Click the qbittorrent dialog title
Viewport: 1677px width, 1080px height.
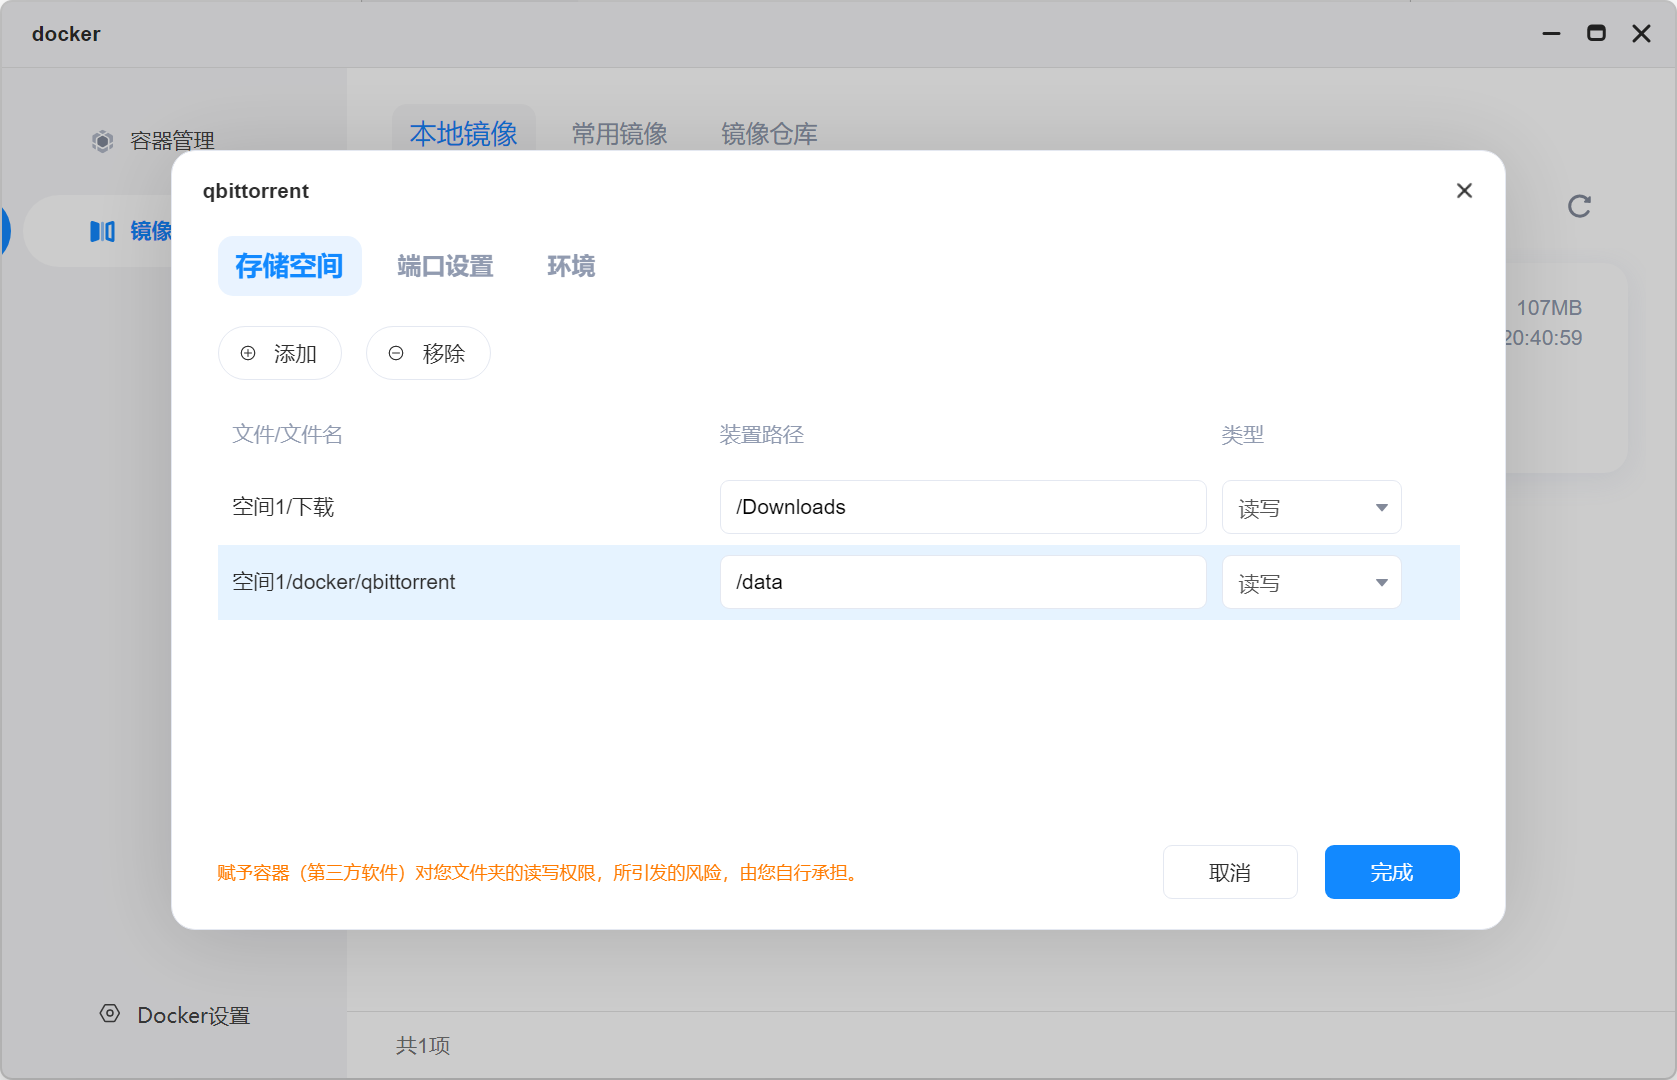pos(255,191)
